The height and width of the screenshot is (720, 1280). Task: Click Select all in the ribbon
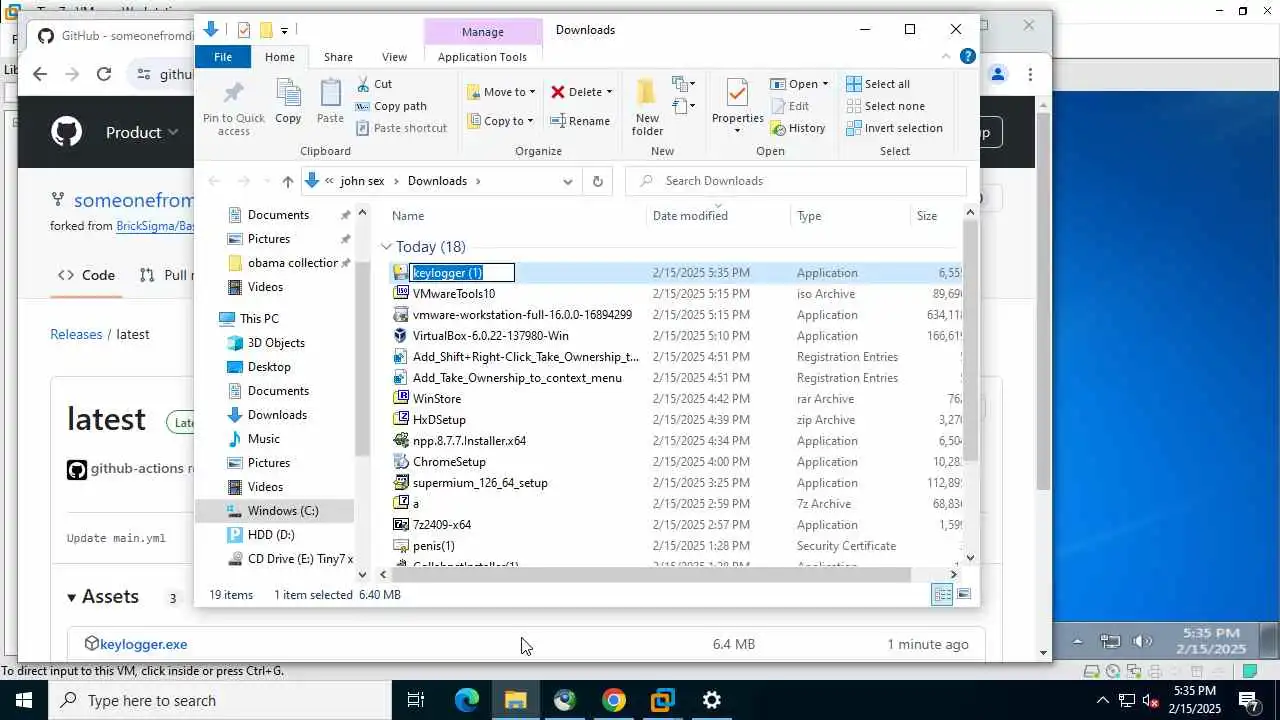878,84
